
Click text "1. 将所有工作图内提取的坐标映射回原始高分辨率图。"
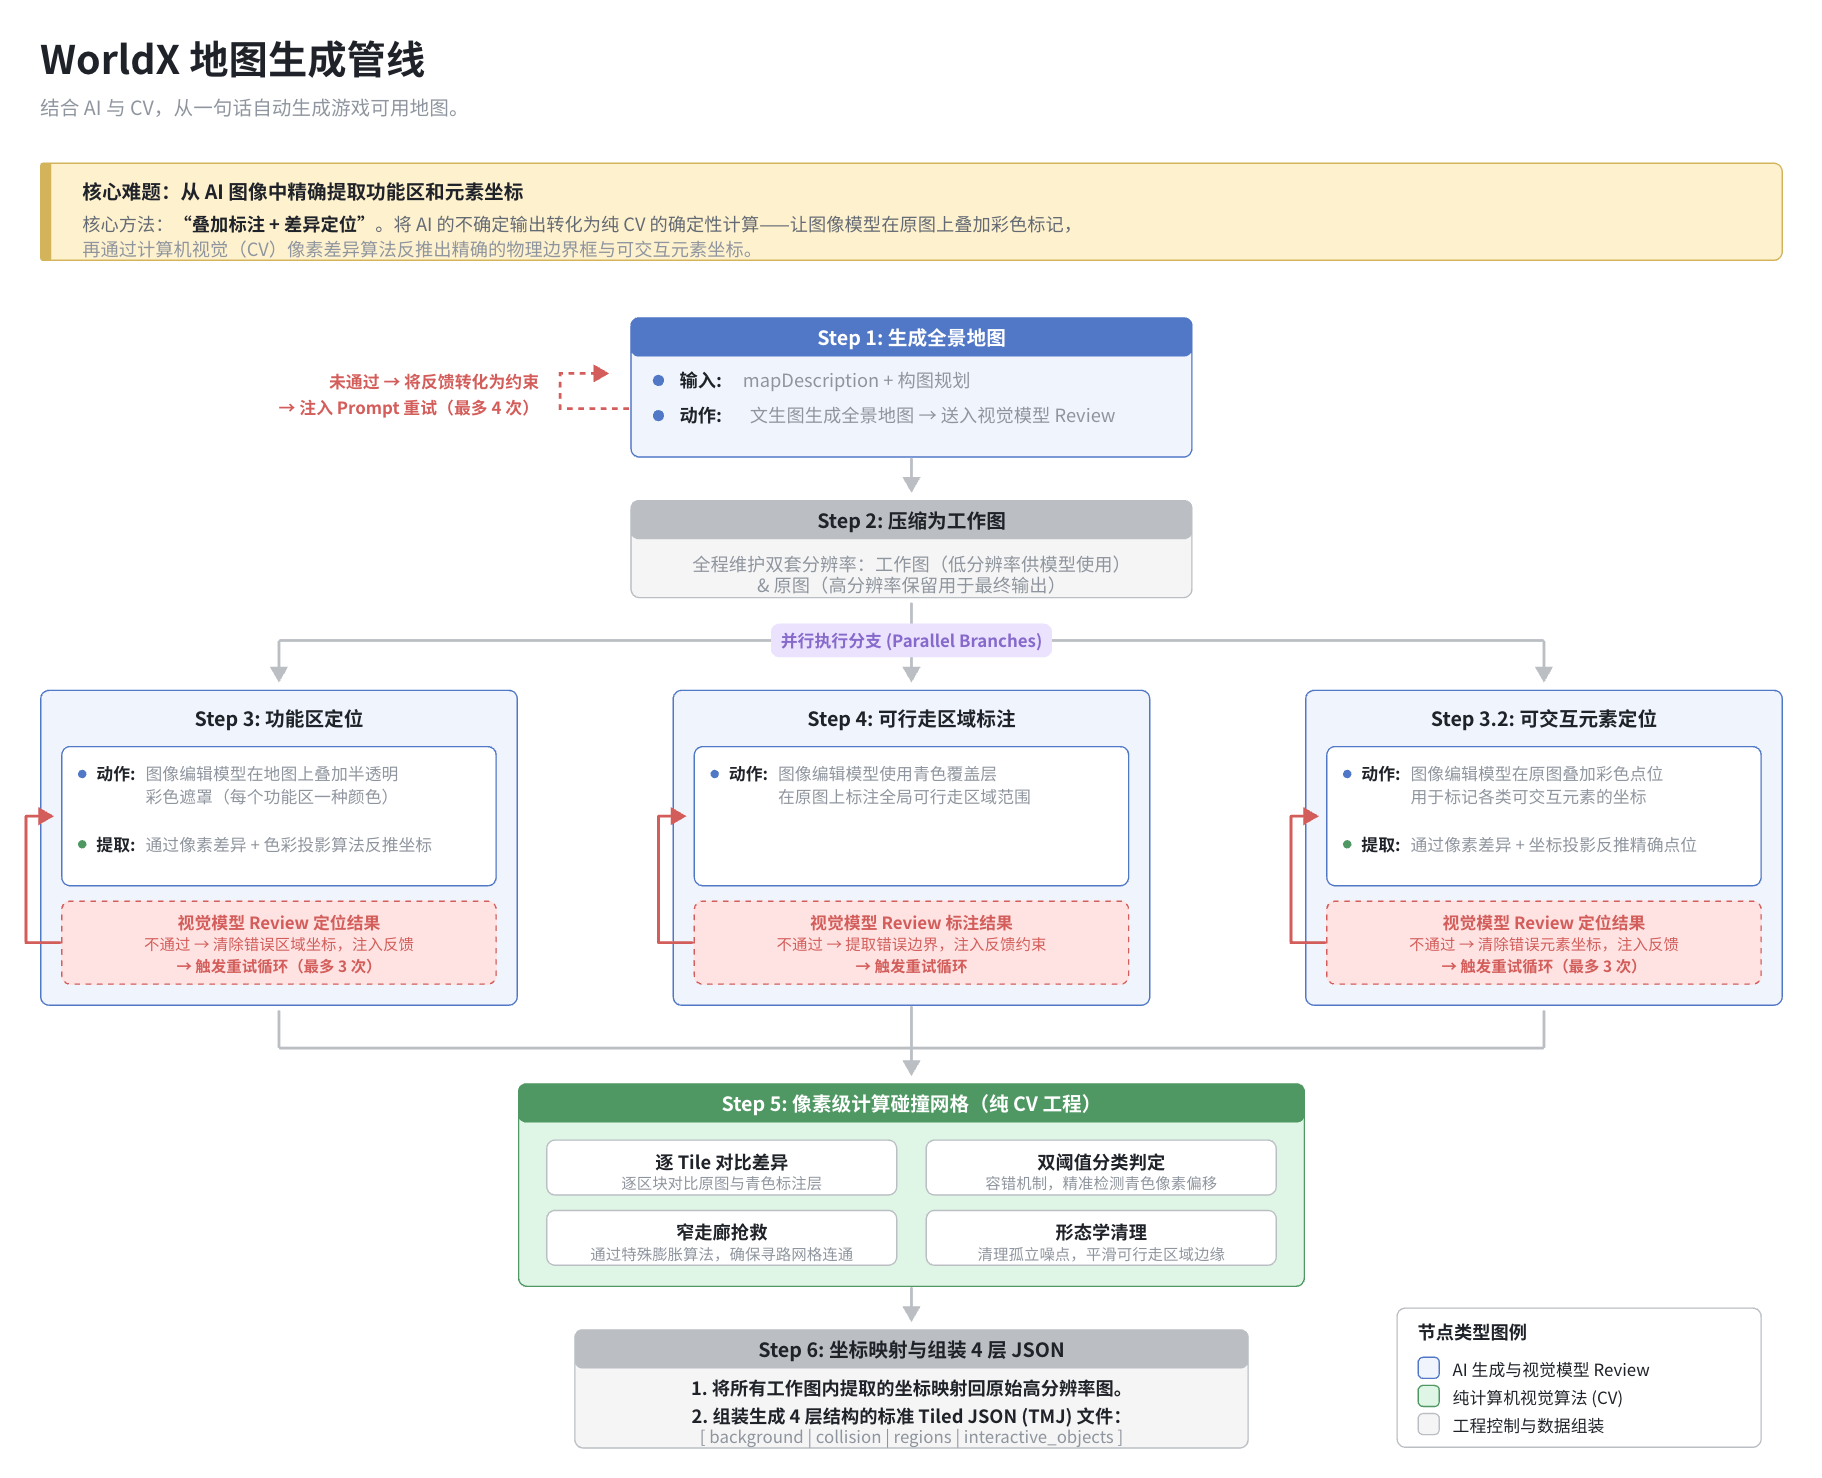(911, 1388)
